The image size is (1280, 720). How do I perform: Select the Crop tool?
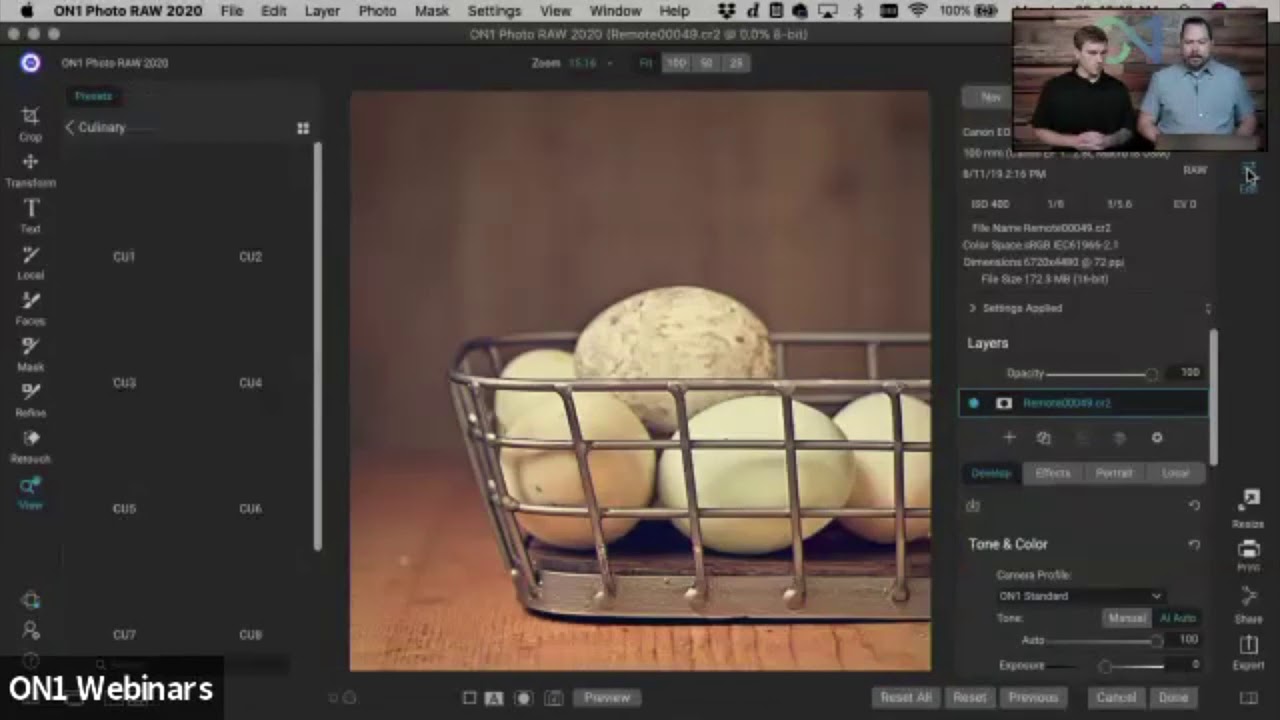point(30,124)
